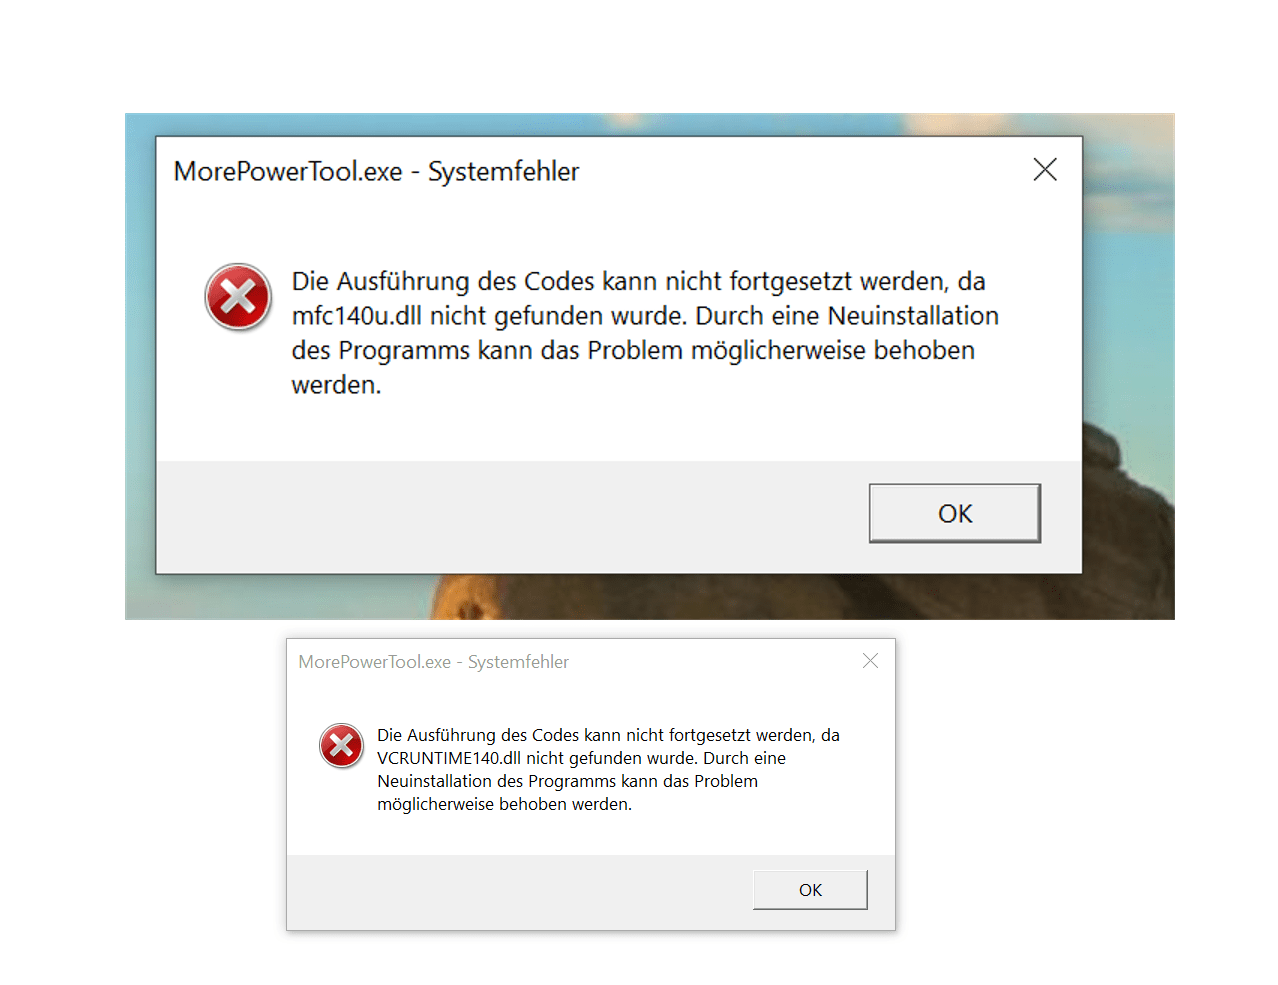Click OK in the VCRUNTIME140.dll error dialog

810,890
